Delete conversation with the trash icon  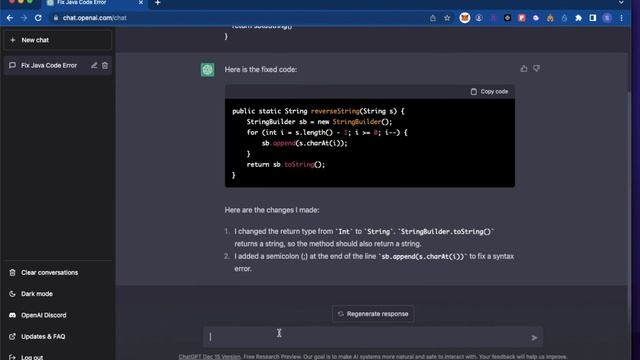(105, 65)
